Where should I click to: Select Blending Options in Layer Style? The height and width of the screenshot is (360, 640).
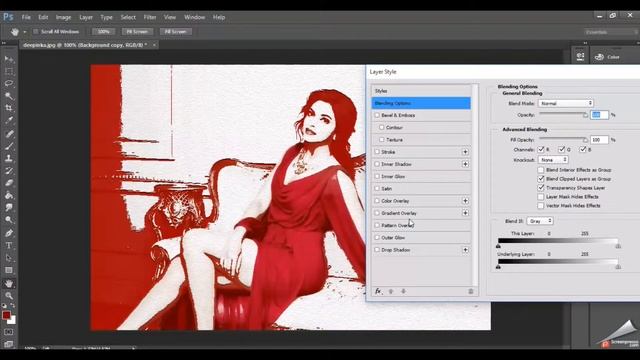click(421, 103)
